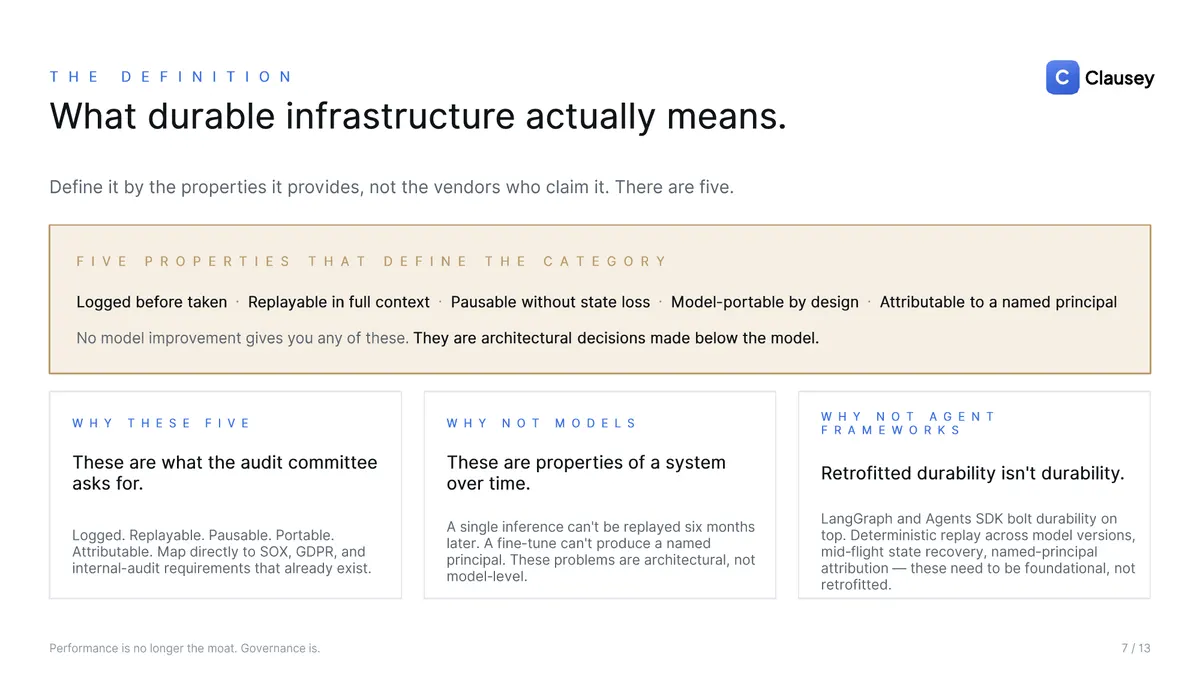Click the subtitle 'Define it by the properties'
The height and width of the screenshot is (675, 1200).
[x=391, y=187]
